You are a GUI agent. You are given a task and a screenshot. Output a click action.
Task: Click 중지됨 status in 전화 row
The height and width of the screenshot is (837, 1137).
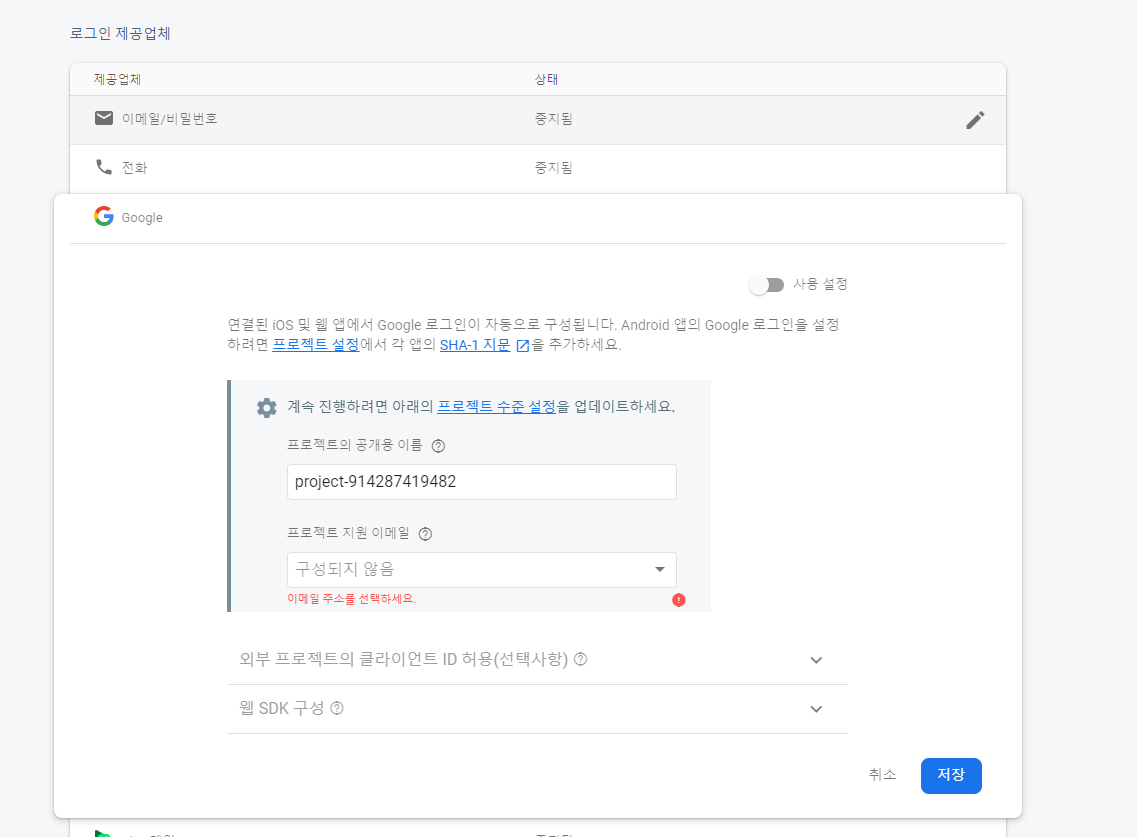(x=553, y=168)
